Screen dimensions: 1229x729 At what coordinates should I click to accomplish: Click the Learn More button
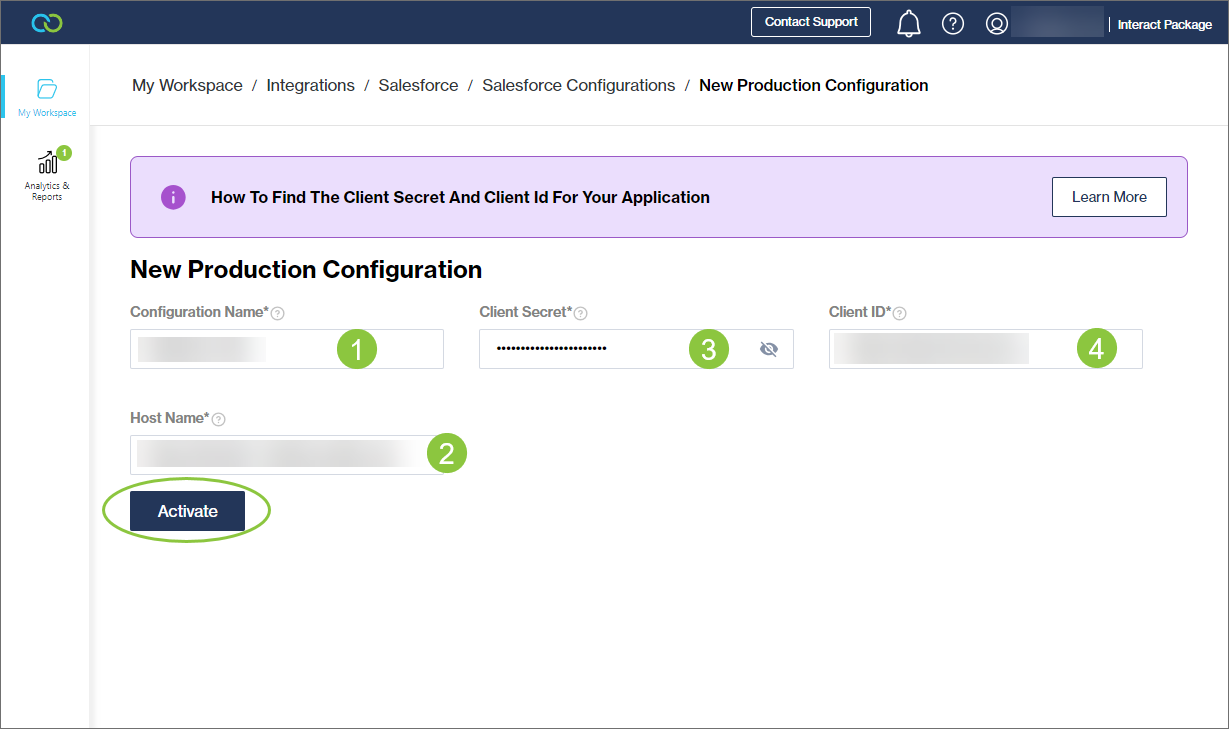pos(1109,197)
